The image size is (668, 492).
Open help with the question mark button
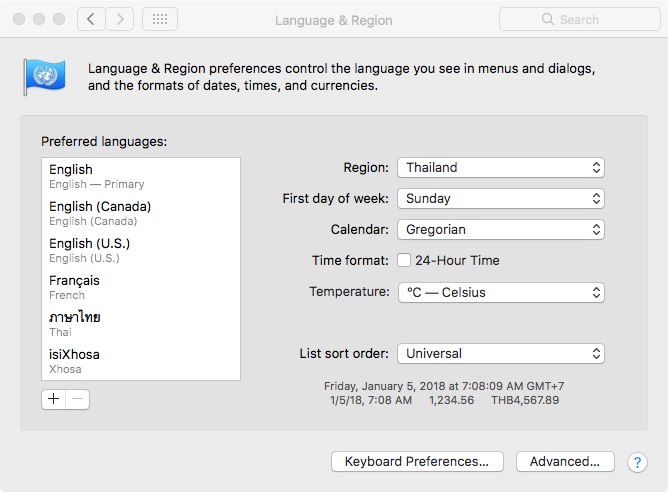636,462
